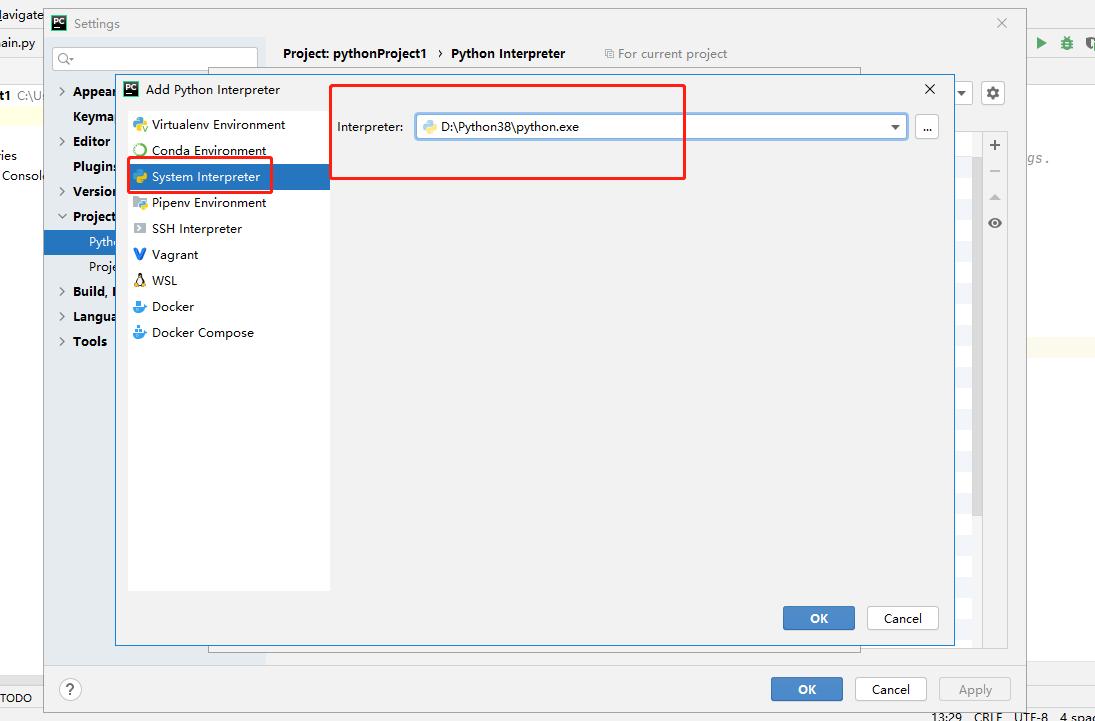Click the settings search field

[x=155, y=58]
